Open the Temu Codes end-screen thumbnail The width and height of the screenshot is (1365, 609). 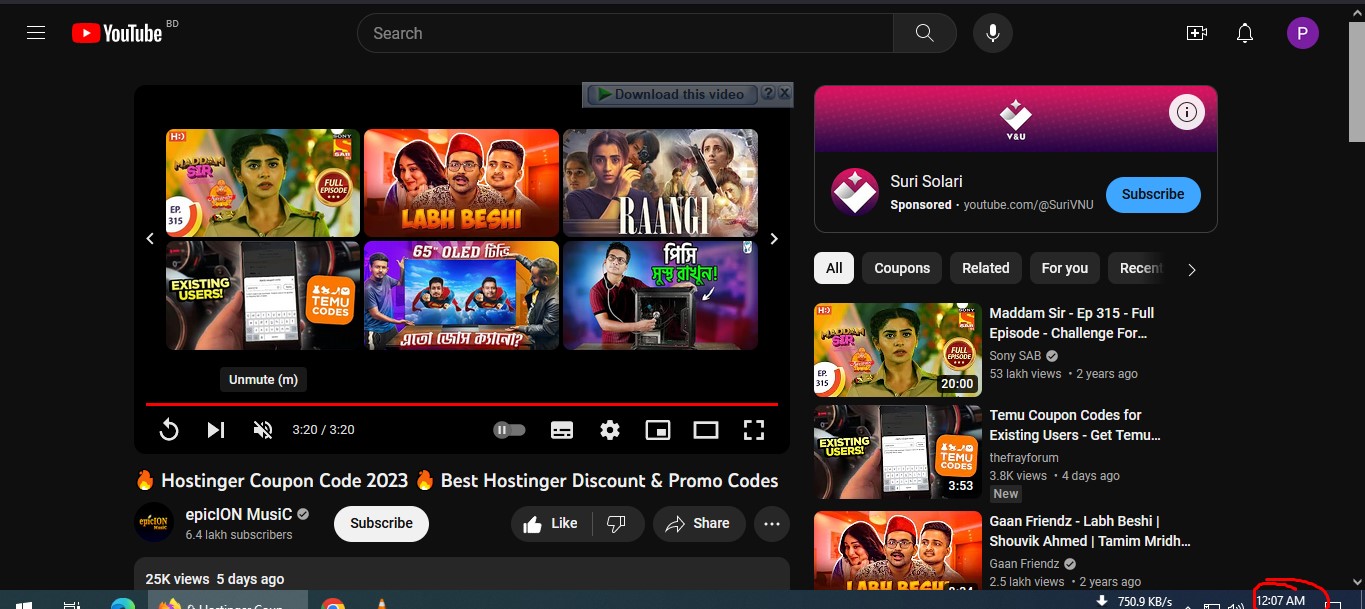(263, 295)
